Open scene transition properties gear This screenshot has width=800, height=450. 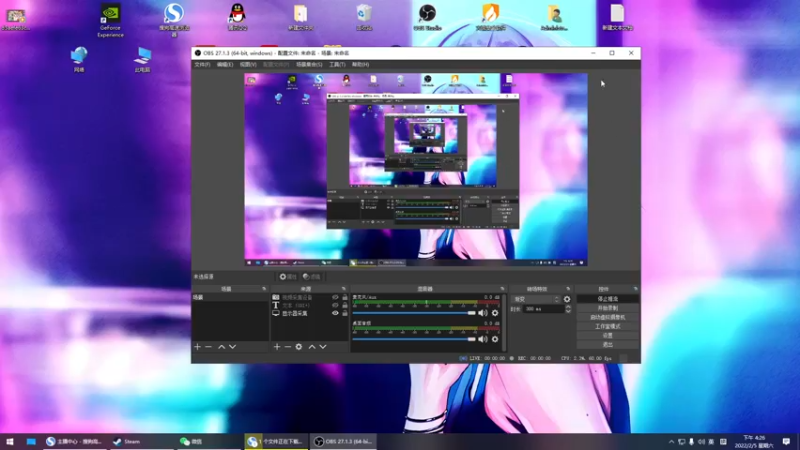pyautogui.click(x=567, y=299)
